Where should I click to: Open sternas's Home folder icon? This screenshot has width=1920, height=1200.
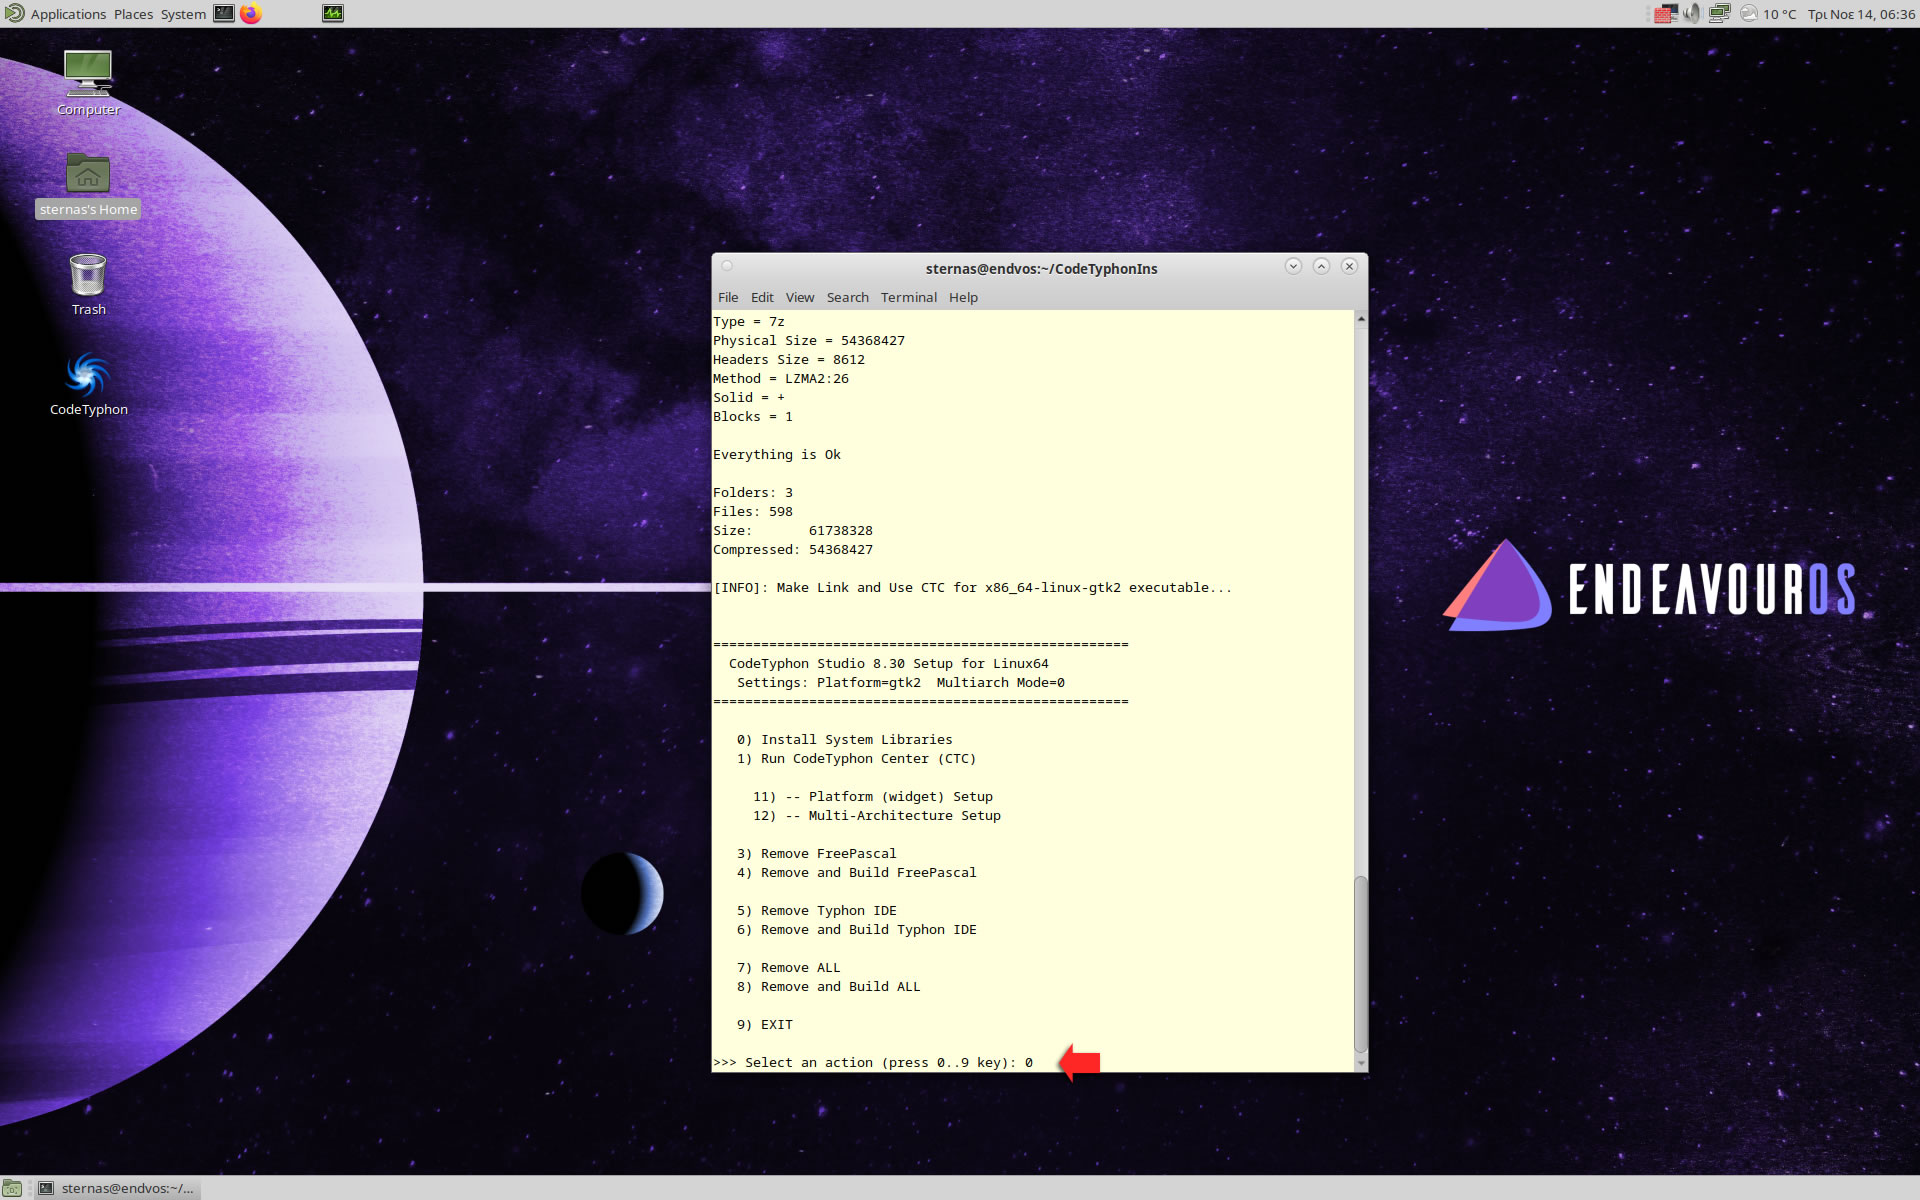tap(88, 185)
